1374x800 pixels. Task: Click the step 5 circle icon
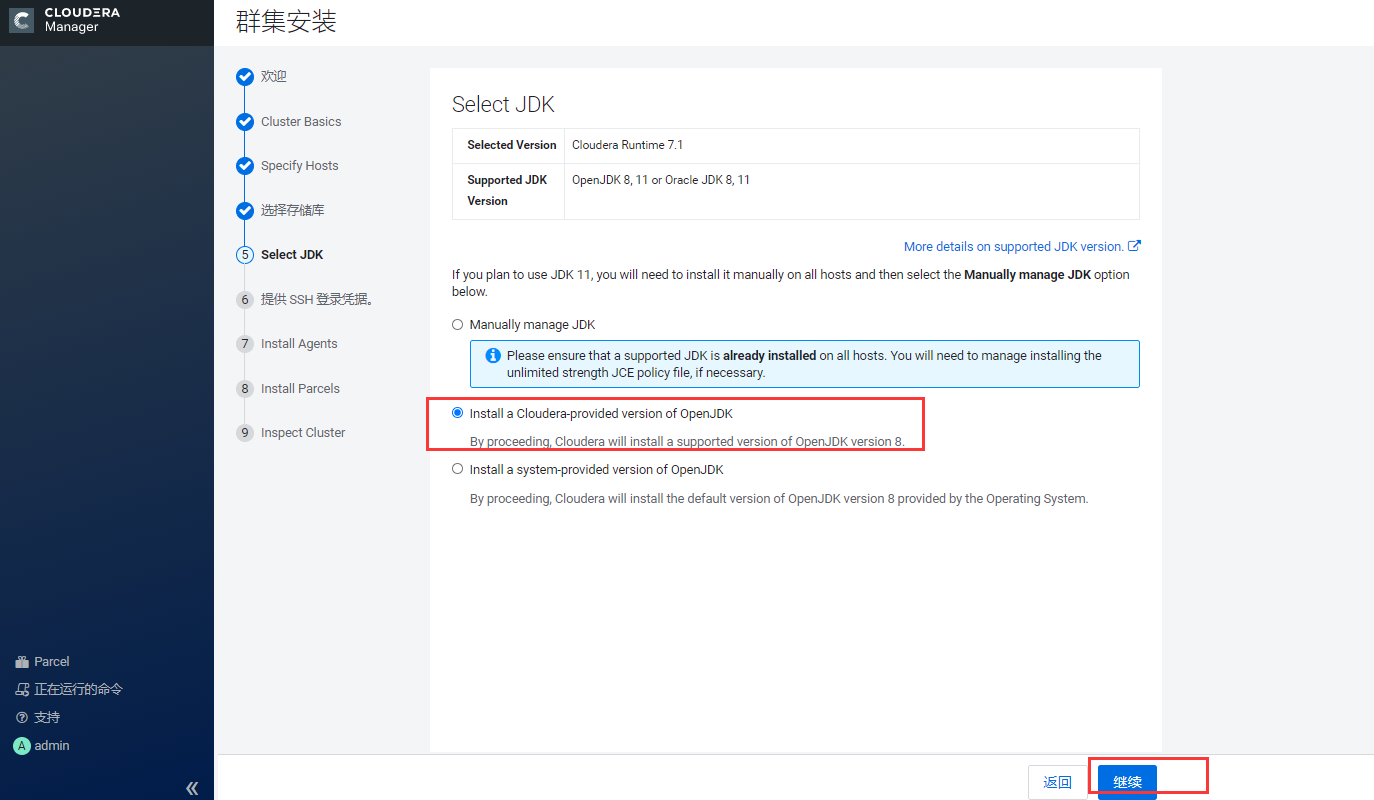(x=245, y=255)
